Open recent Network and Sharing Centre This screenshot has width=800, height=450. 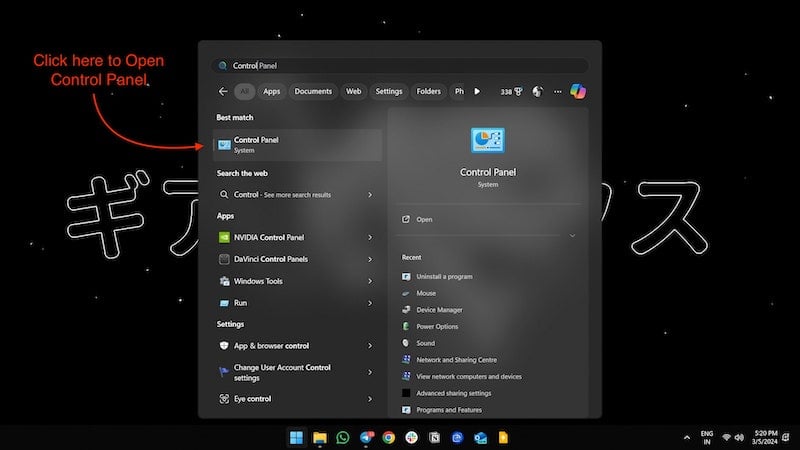[x=456, y=360]
